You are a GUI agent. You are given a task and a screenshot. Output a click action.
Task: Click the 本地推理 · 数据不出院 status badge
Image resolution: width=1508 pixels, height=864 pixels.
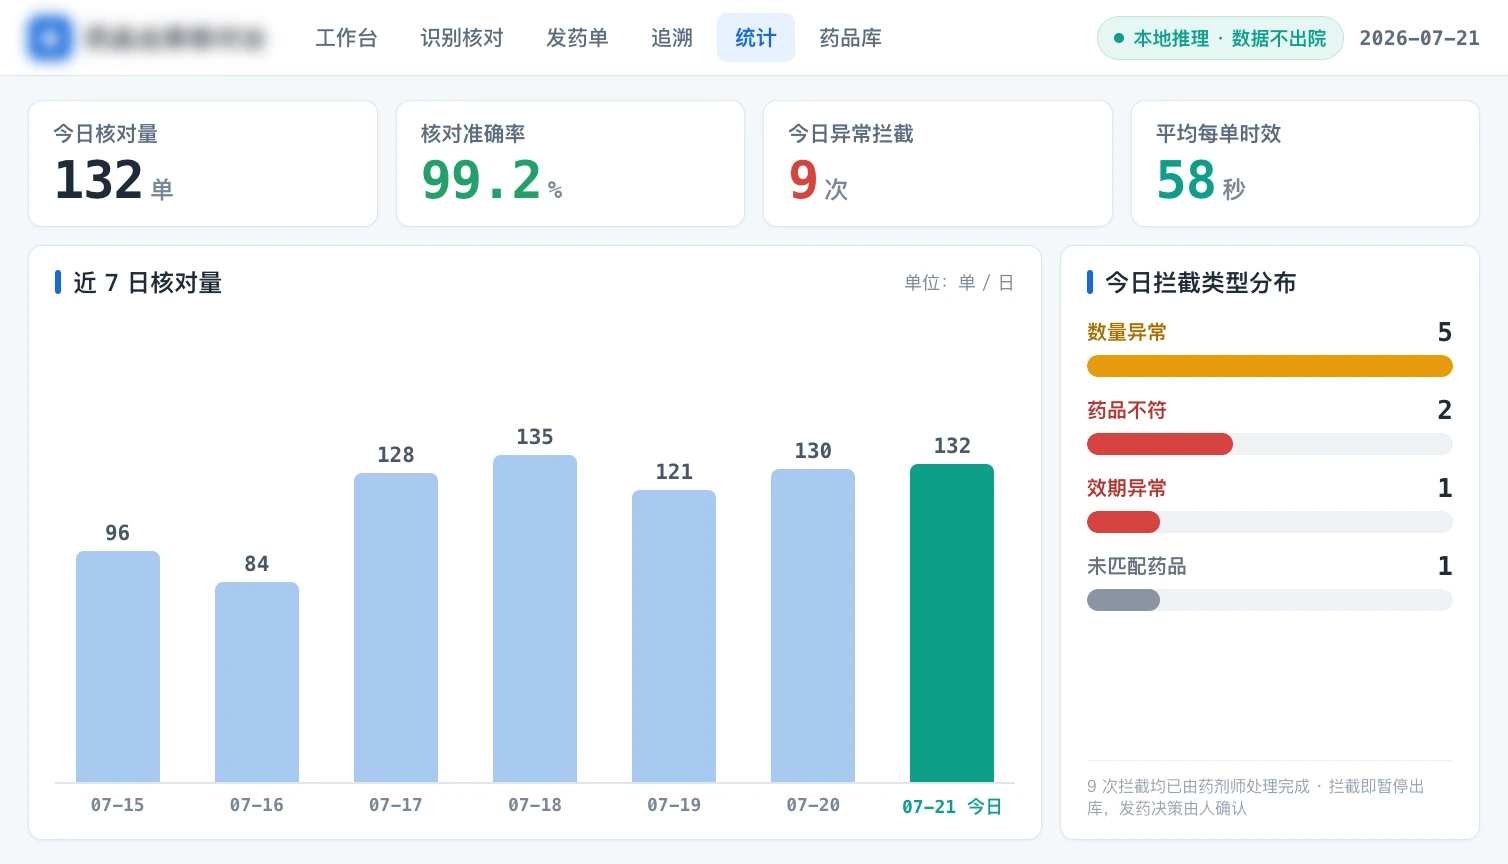tap(1220, 38)
